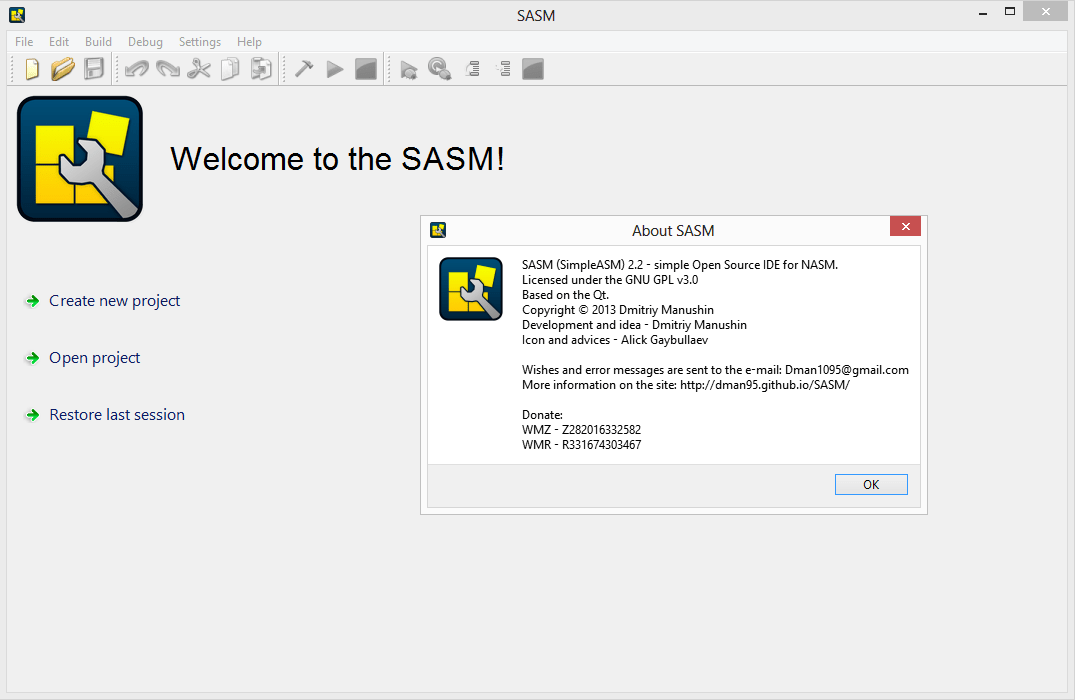Open a file with the folder toolbar icon

click(62, 68)
